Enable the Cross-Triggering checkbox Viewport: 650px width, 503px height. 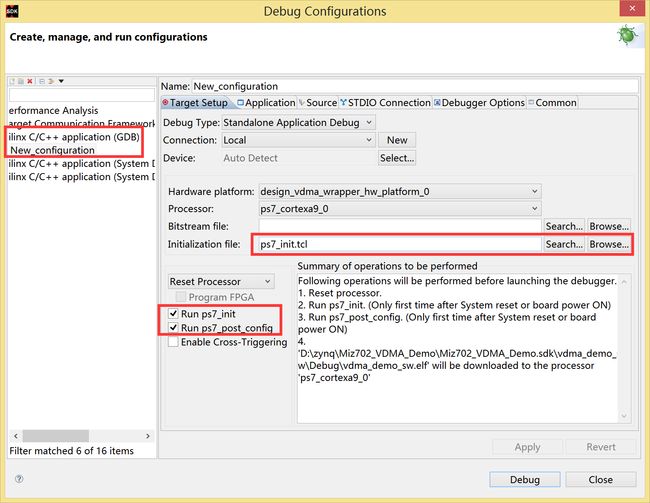point(173,342)
